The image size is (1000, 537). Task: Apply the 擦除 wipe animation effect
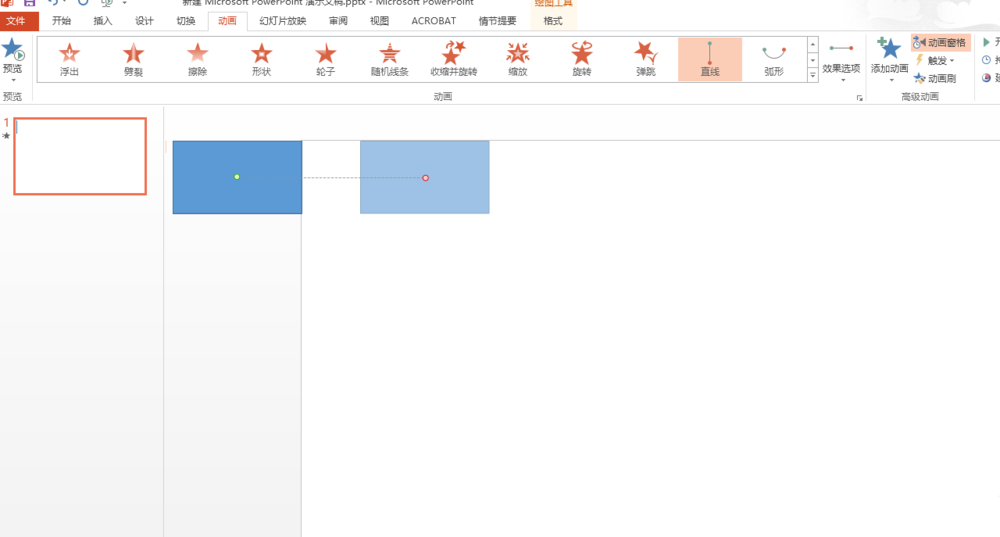coord(198,59)
